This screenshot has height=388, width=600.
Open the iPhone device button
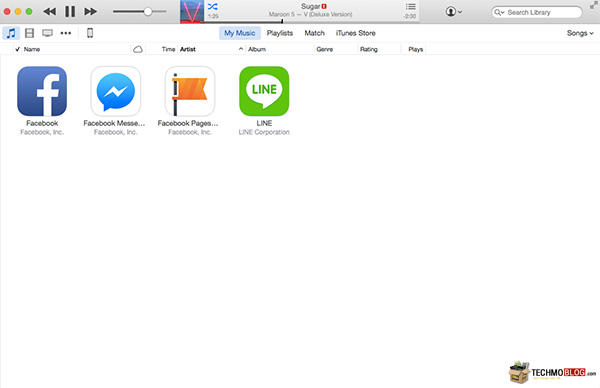tap(90, 33)
